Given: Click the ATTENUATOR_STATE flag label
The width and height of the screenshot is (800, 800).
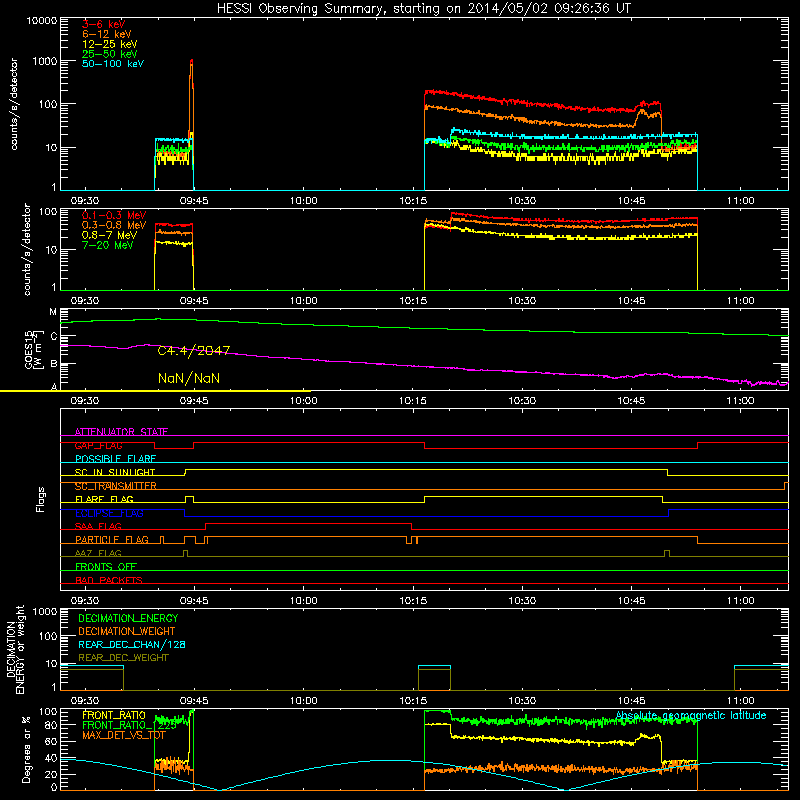Looking at the screenshot, I should [x=121, y=432].
